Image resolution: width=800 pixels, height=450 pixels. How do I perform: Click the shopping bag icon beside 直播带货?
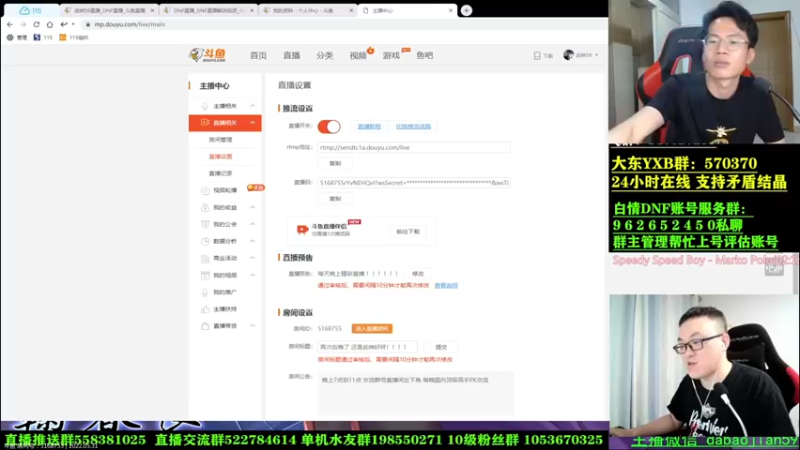tap(205, 326)
